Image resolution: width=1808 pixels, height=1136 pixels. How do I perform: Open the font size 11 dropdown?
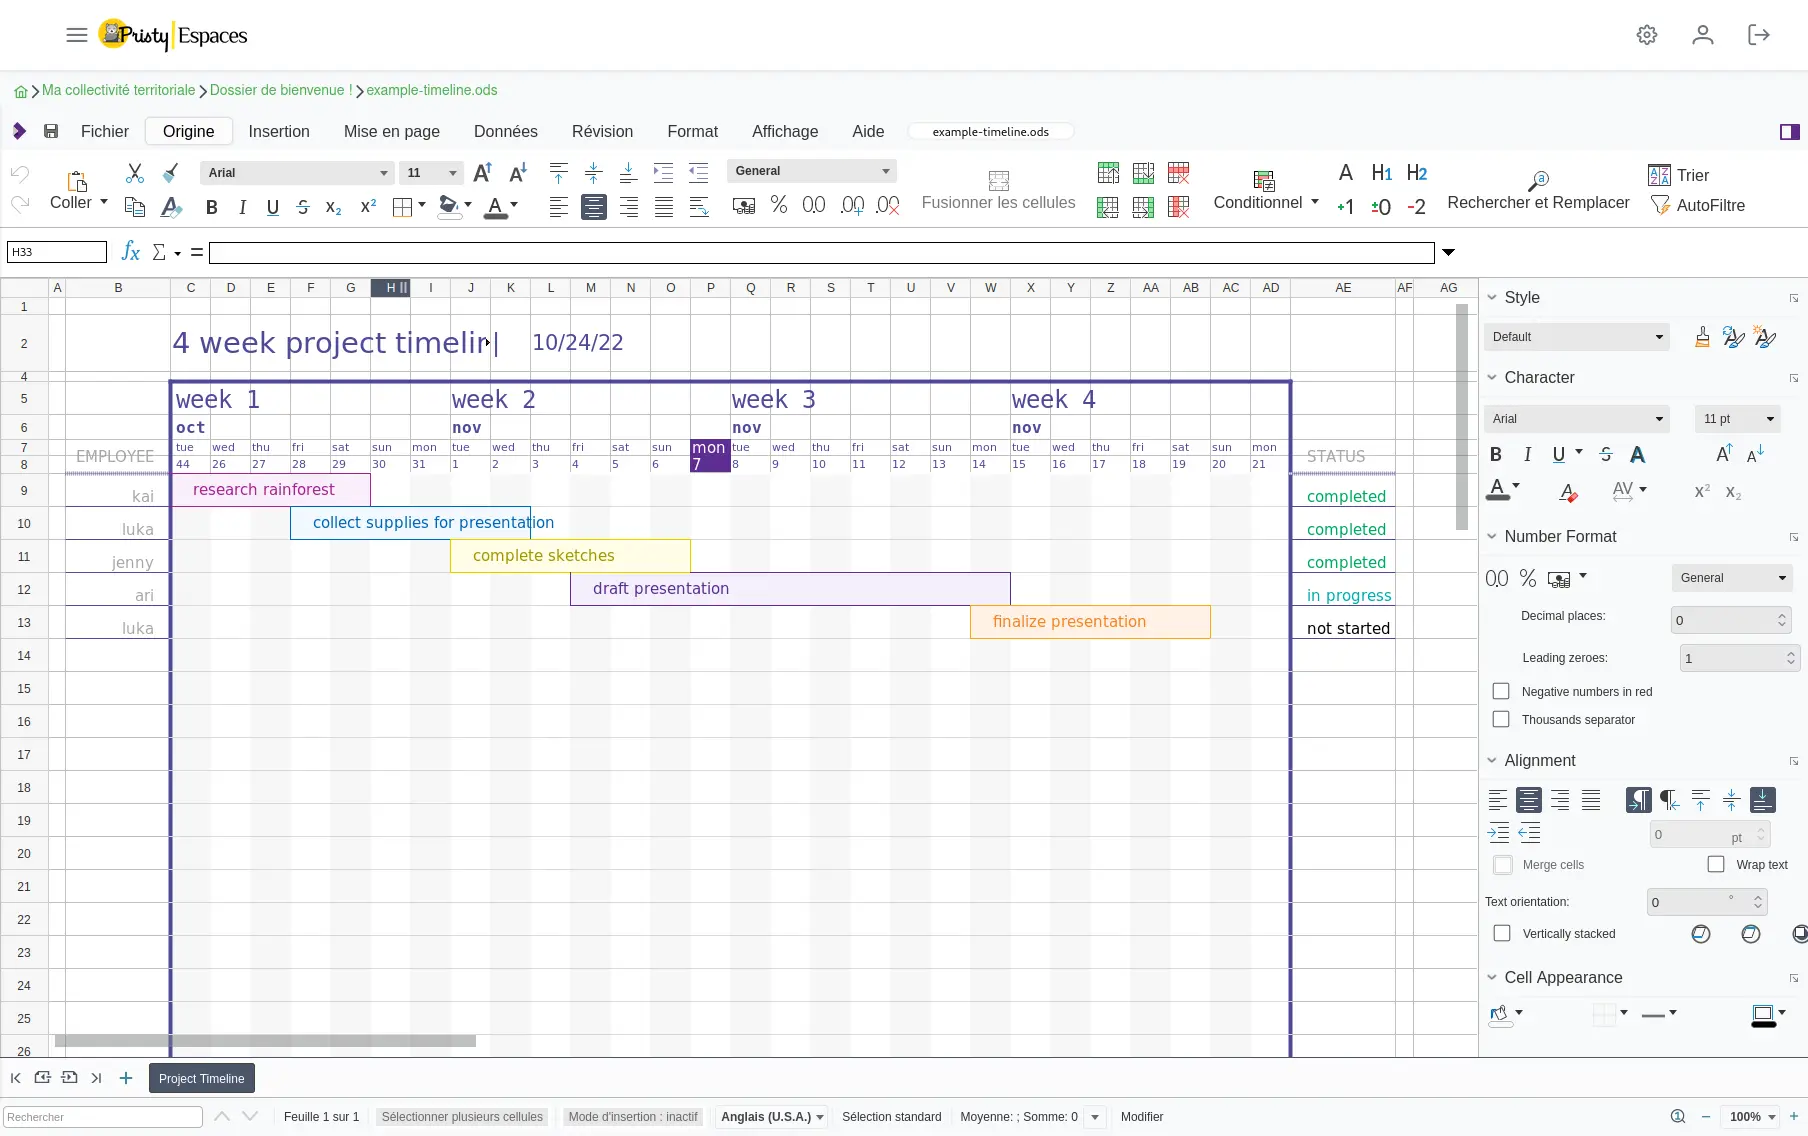431,173
